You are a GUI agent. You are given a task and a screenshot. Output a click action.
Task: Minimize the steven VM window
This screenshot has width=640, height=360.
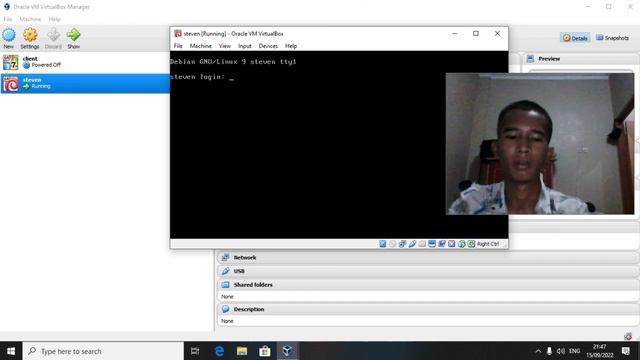point(455,33)
